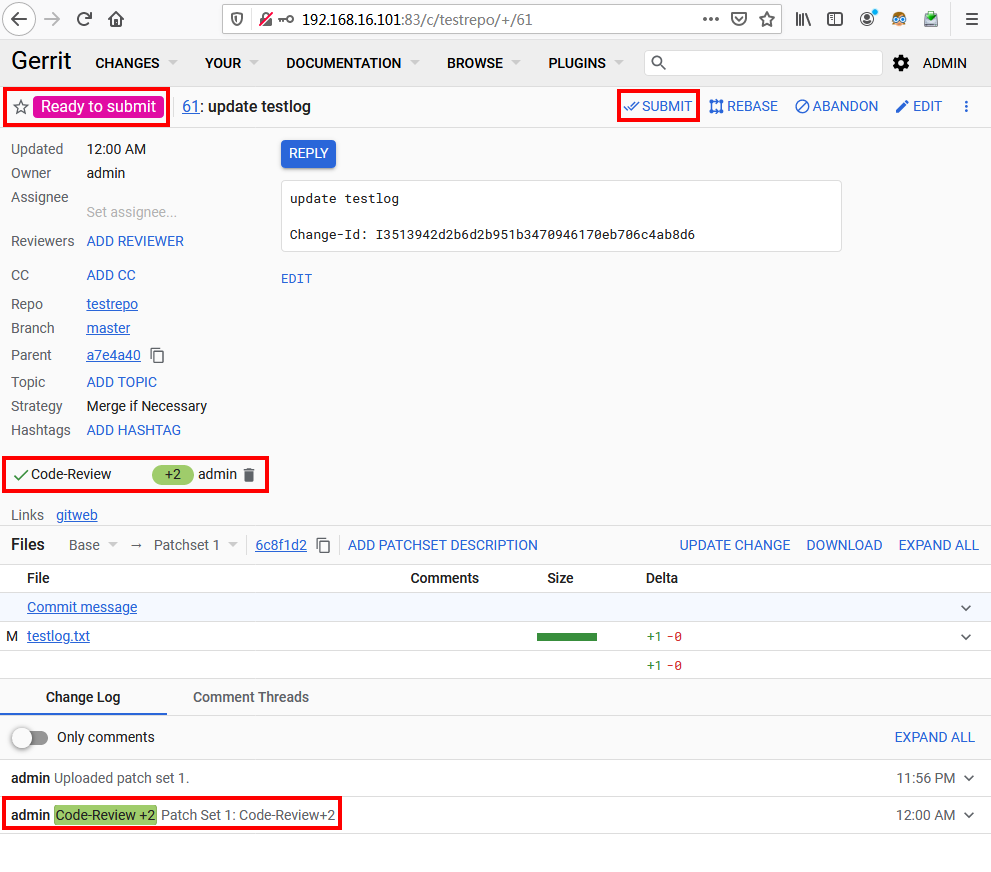The height and width of the screenshot is (872, 991).
Task: Click the browser address bar URL
Action: tap(417, 20)
